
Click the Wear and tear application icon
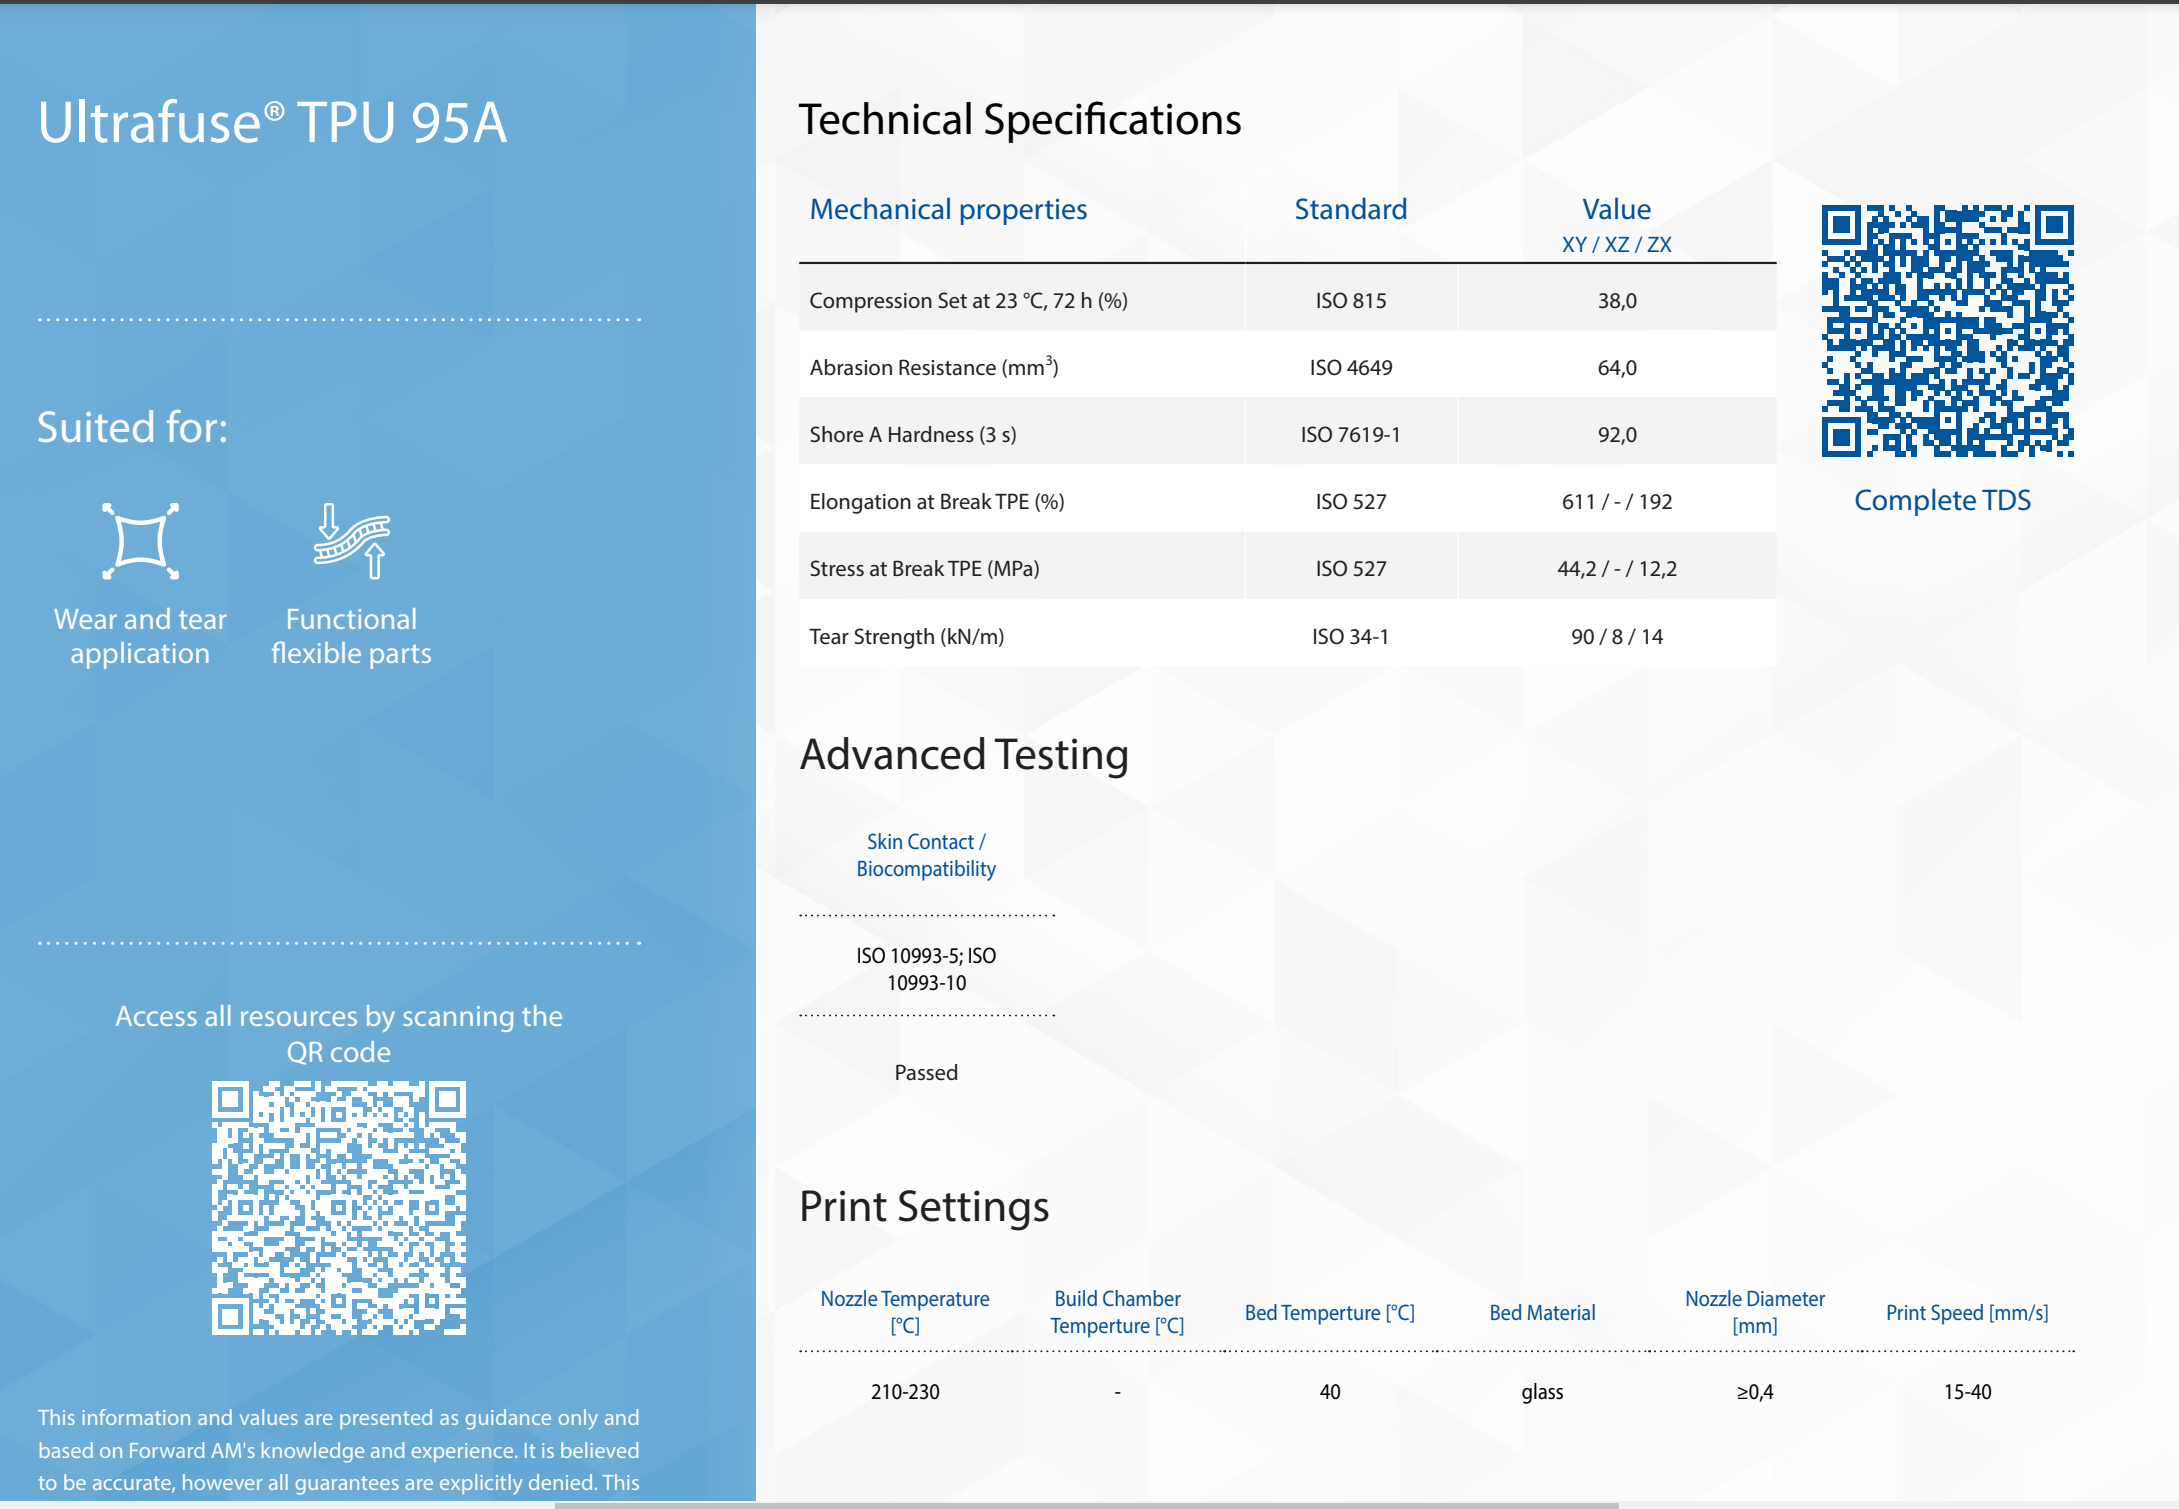140,541
